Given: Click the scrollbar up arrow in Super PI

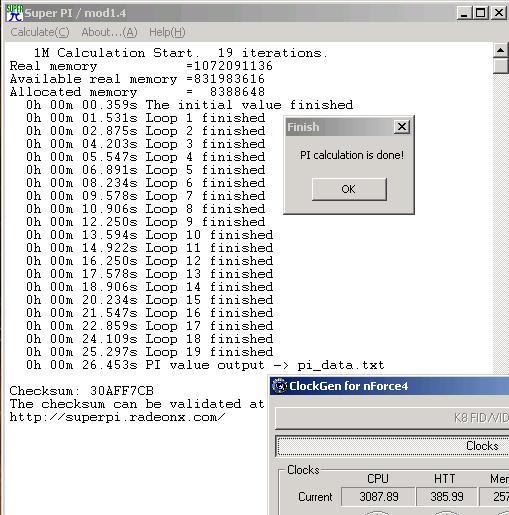Looking at the screenshot, I should point(500,51).
